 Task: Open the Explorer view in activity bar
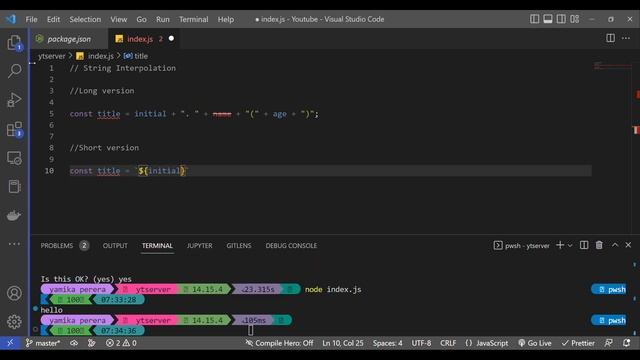14,42
